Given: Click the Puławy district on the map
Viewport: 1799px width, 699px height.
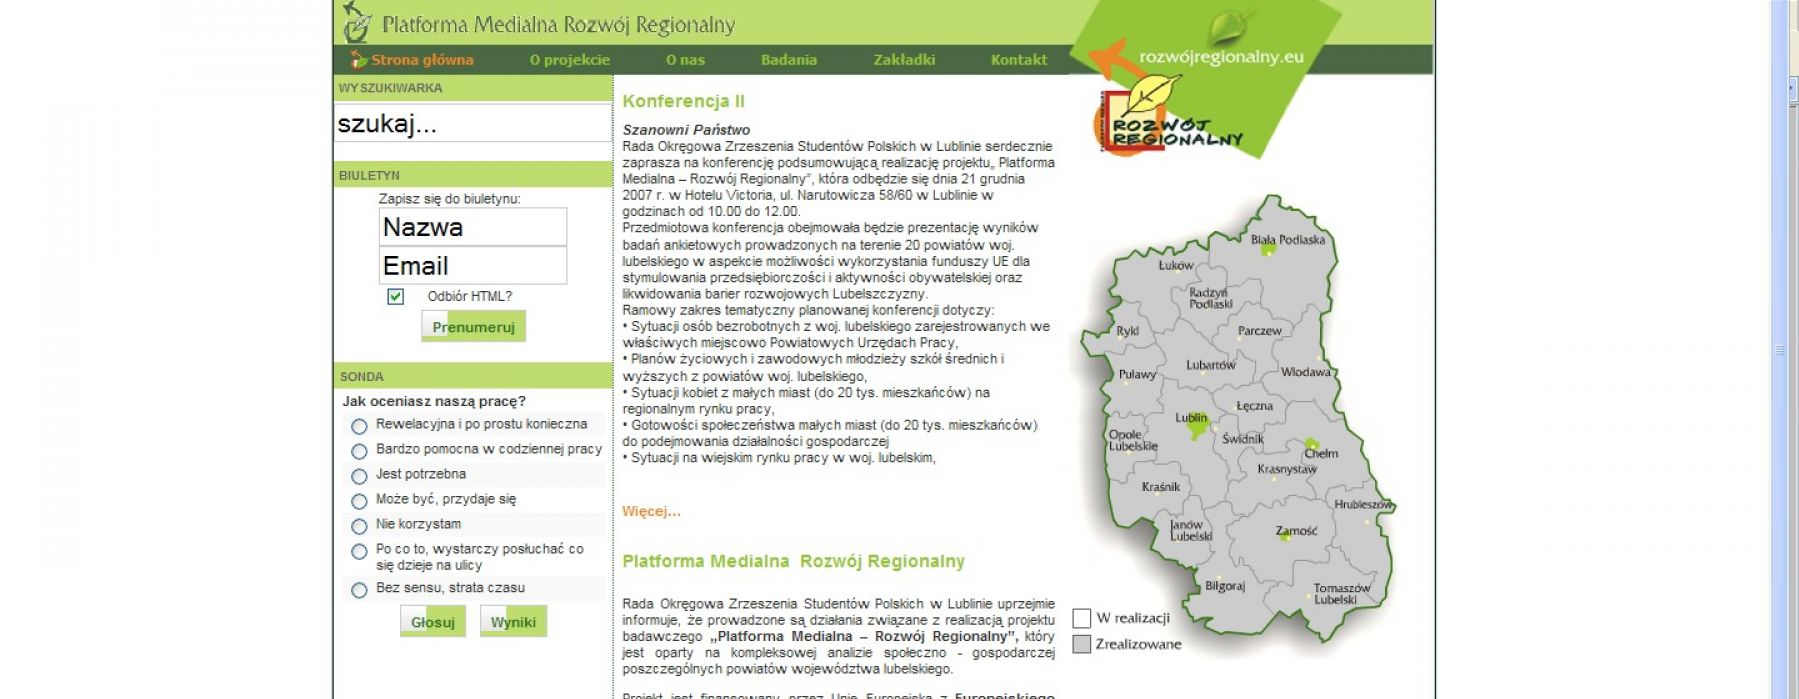Looking at the screenshot, I should [1137, 375].
